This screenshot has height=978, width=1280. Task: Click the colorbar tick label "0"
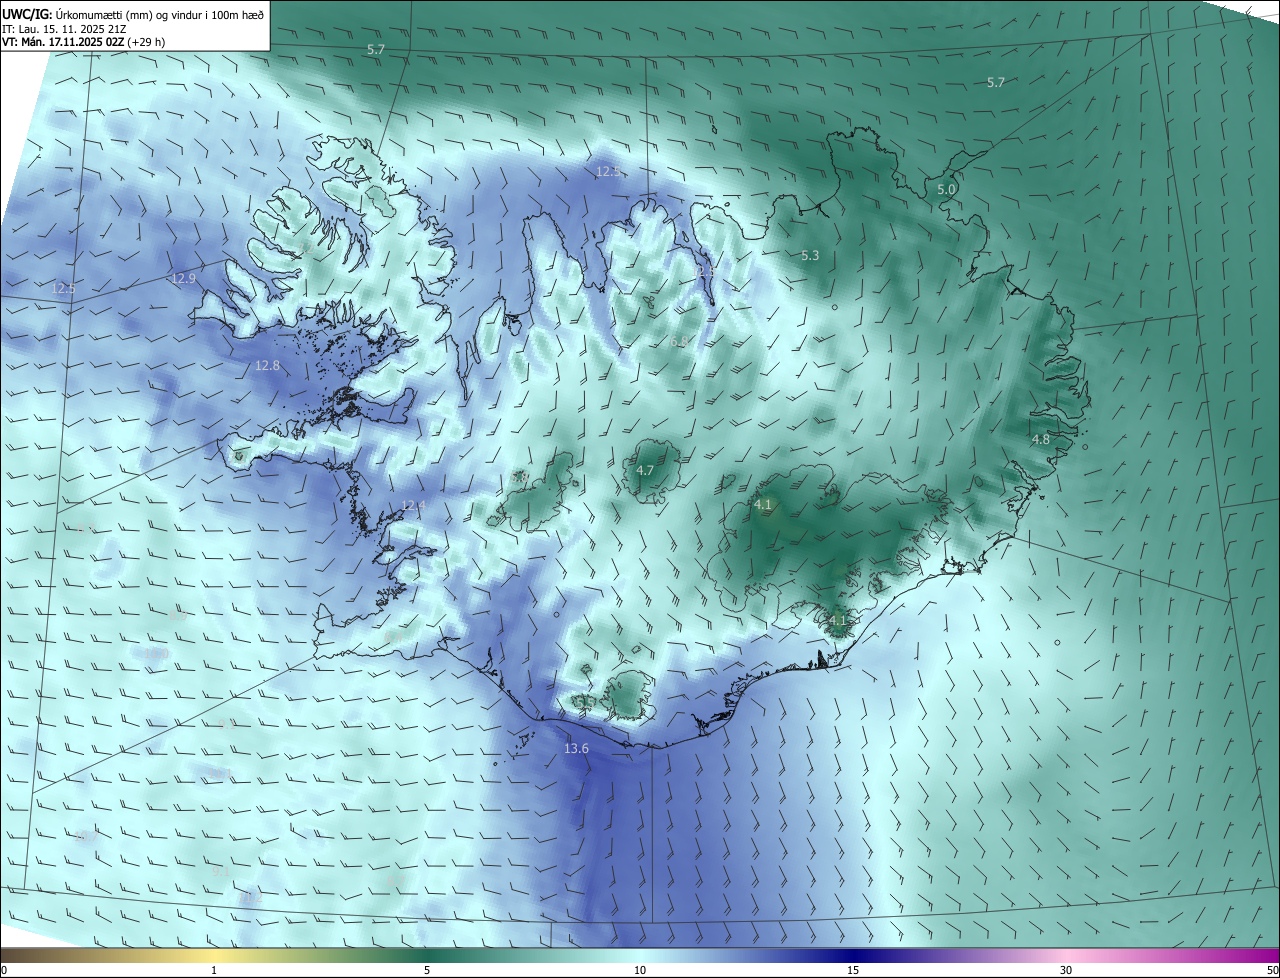pyautogui.click(x=3, y=971)
